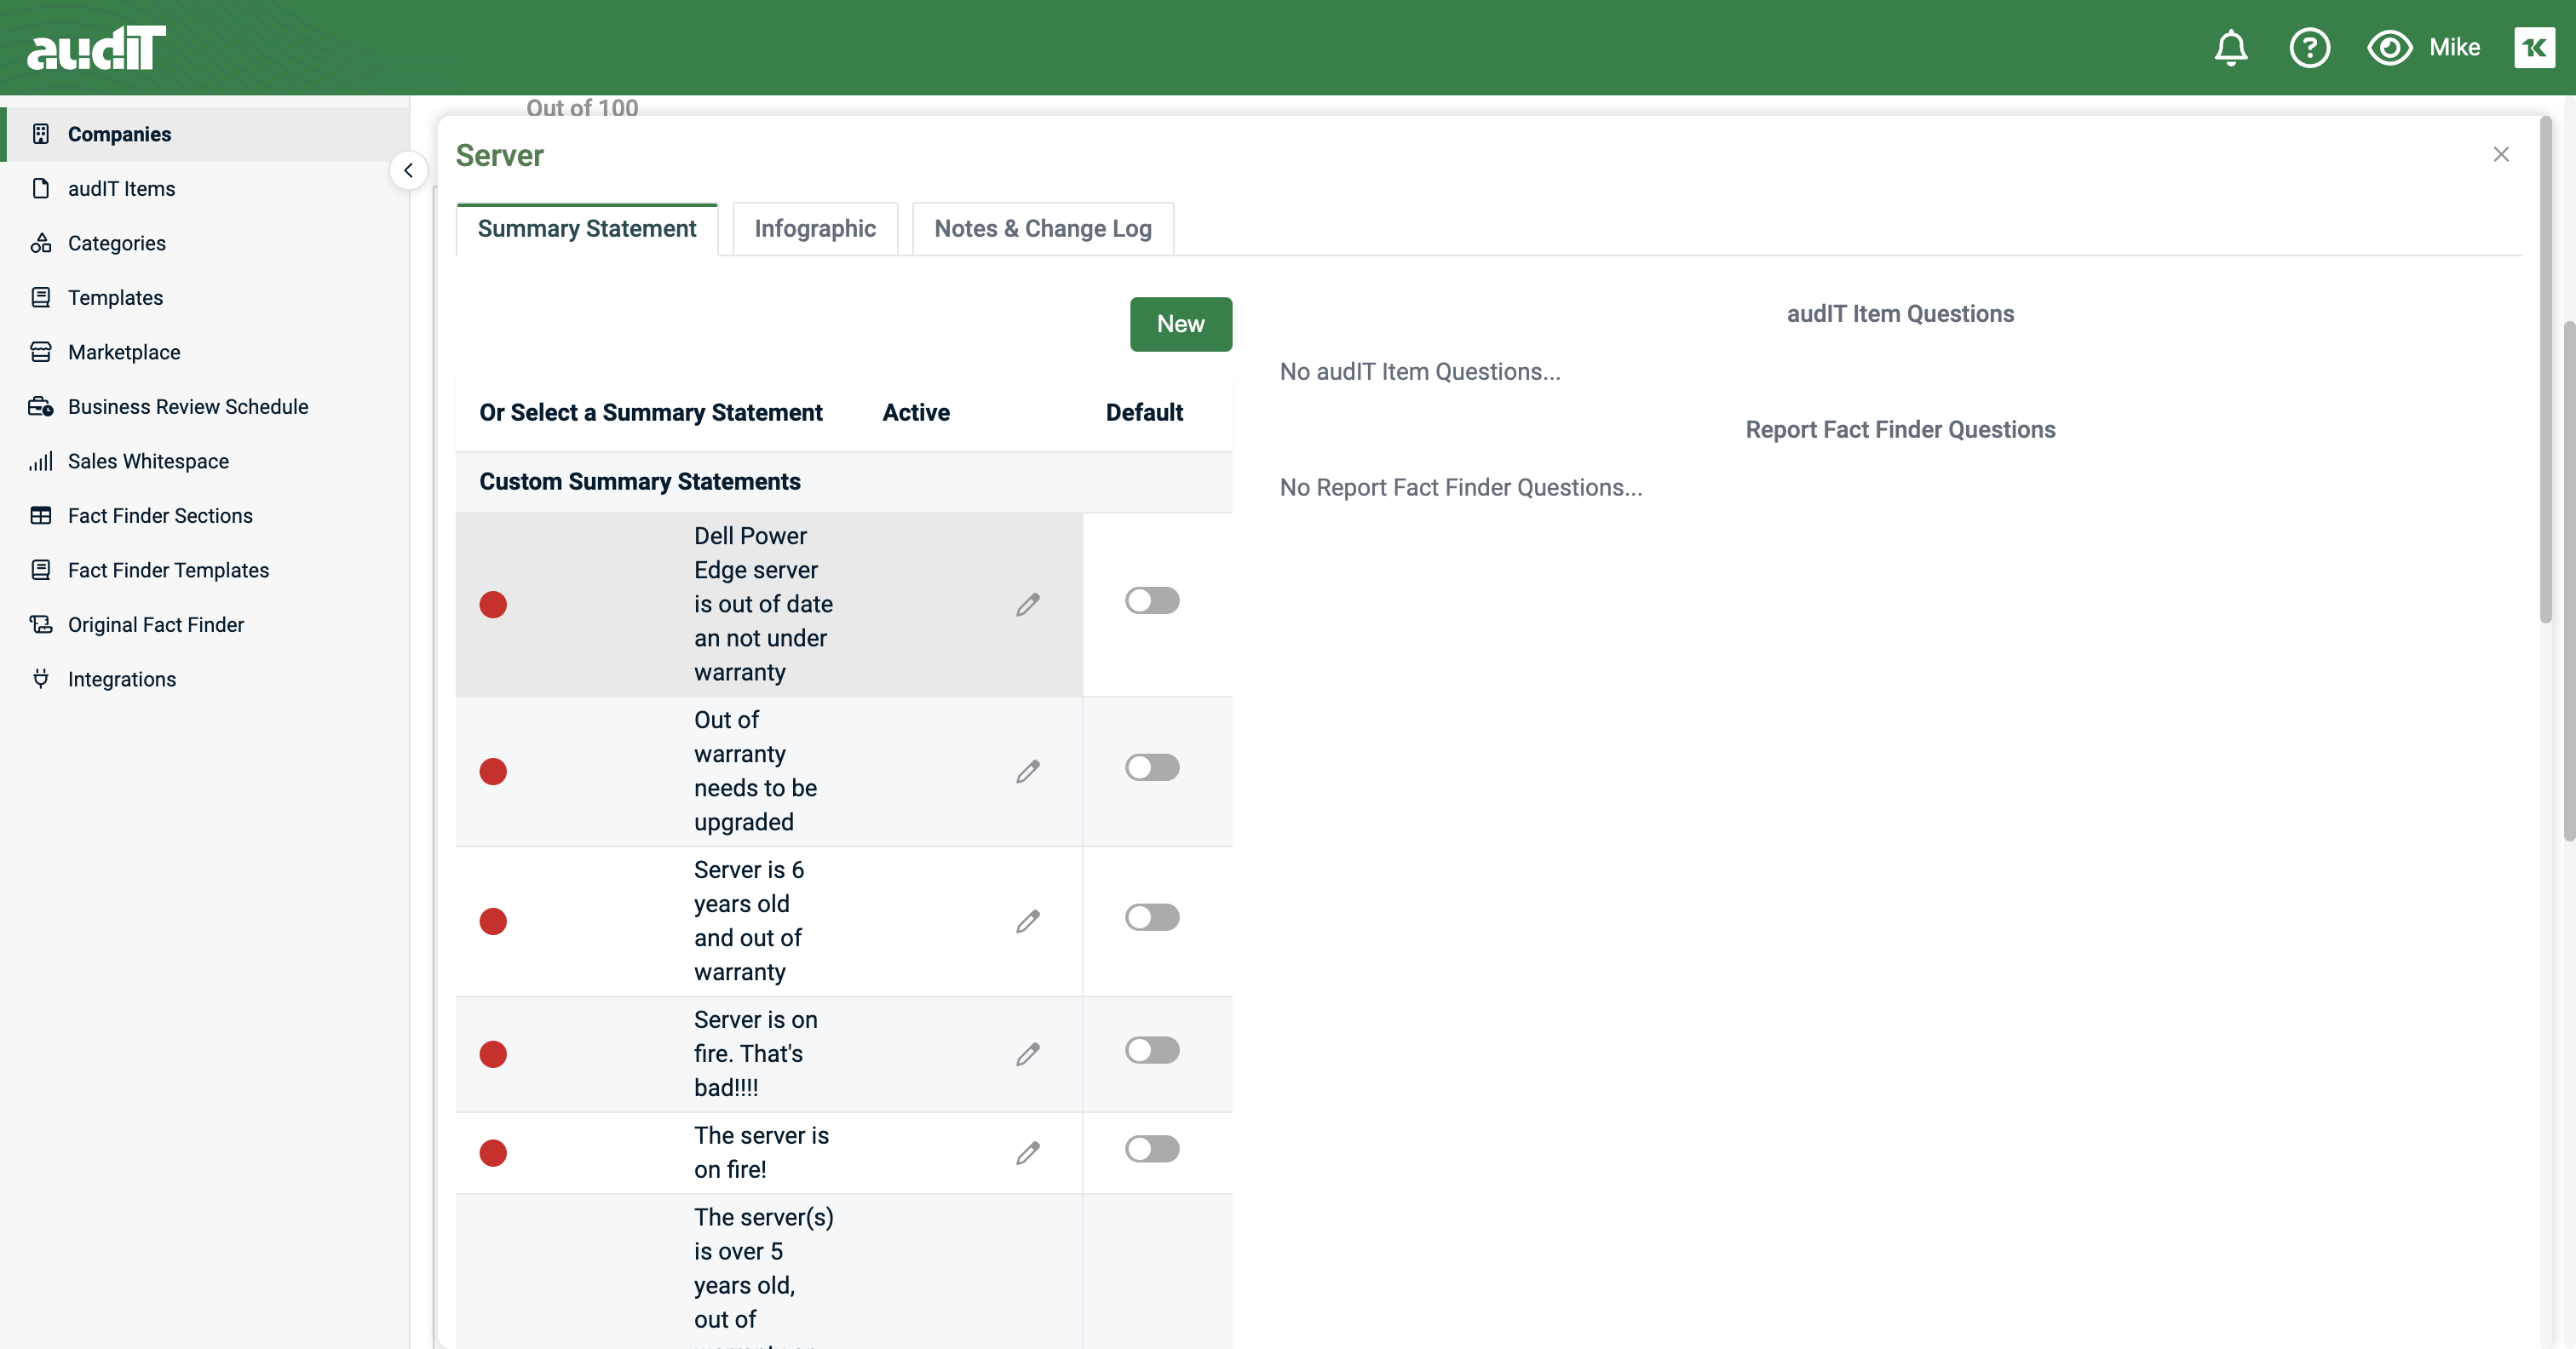
Task: Toggle default for Dell Power Edge statement
Action: click(x=1152, y=600)
